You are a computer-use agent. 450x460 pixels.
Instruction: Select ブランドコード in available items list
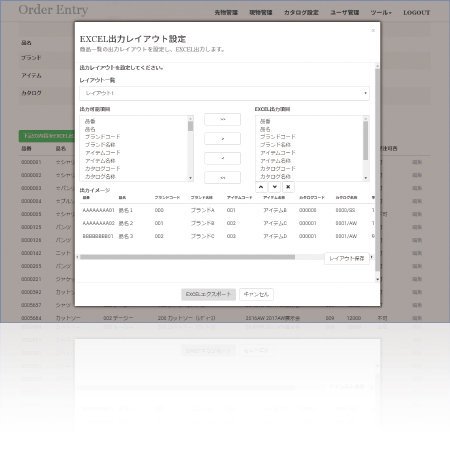(x=102, y=137)
